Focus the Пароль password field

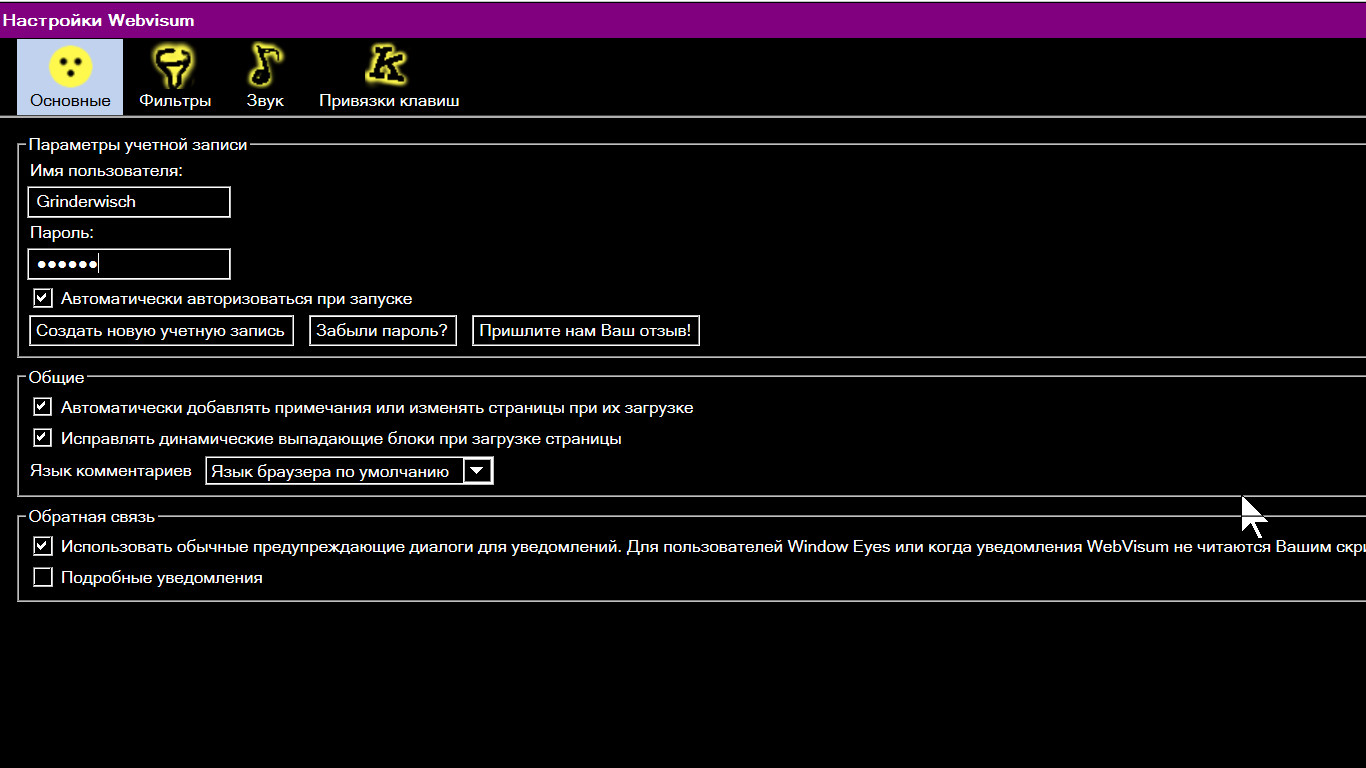pos(129,264)
